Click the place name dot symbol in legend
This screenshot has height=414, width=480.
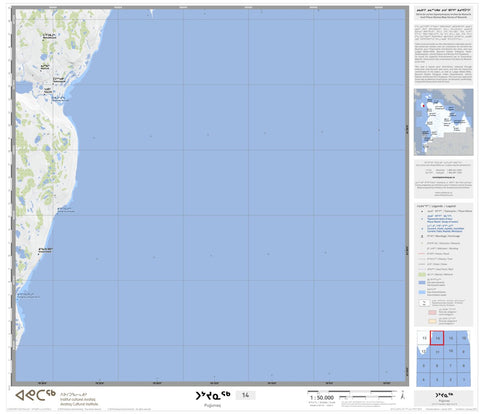[422, 211]
